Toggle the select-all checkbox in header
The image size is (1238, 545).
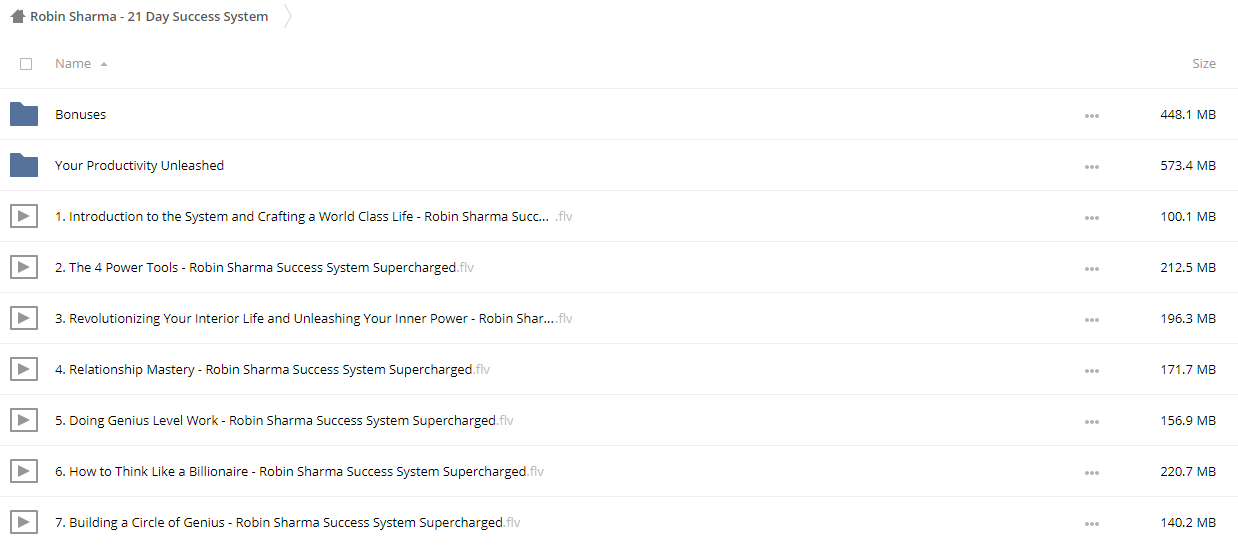26,64
